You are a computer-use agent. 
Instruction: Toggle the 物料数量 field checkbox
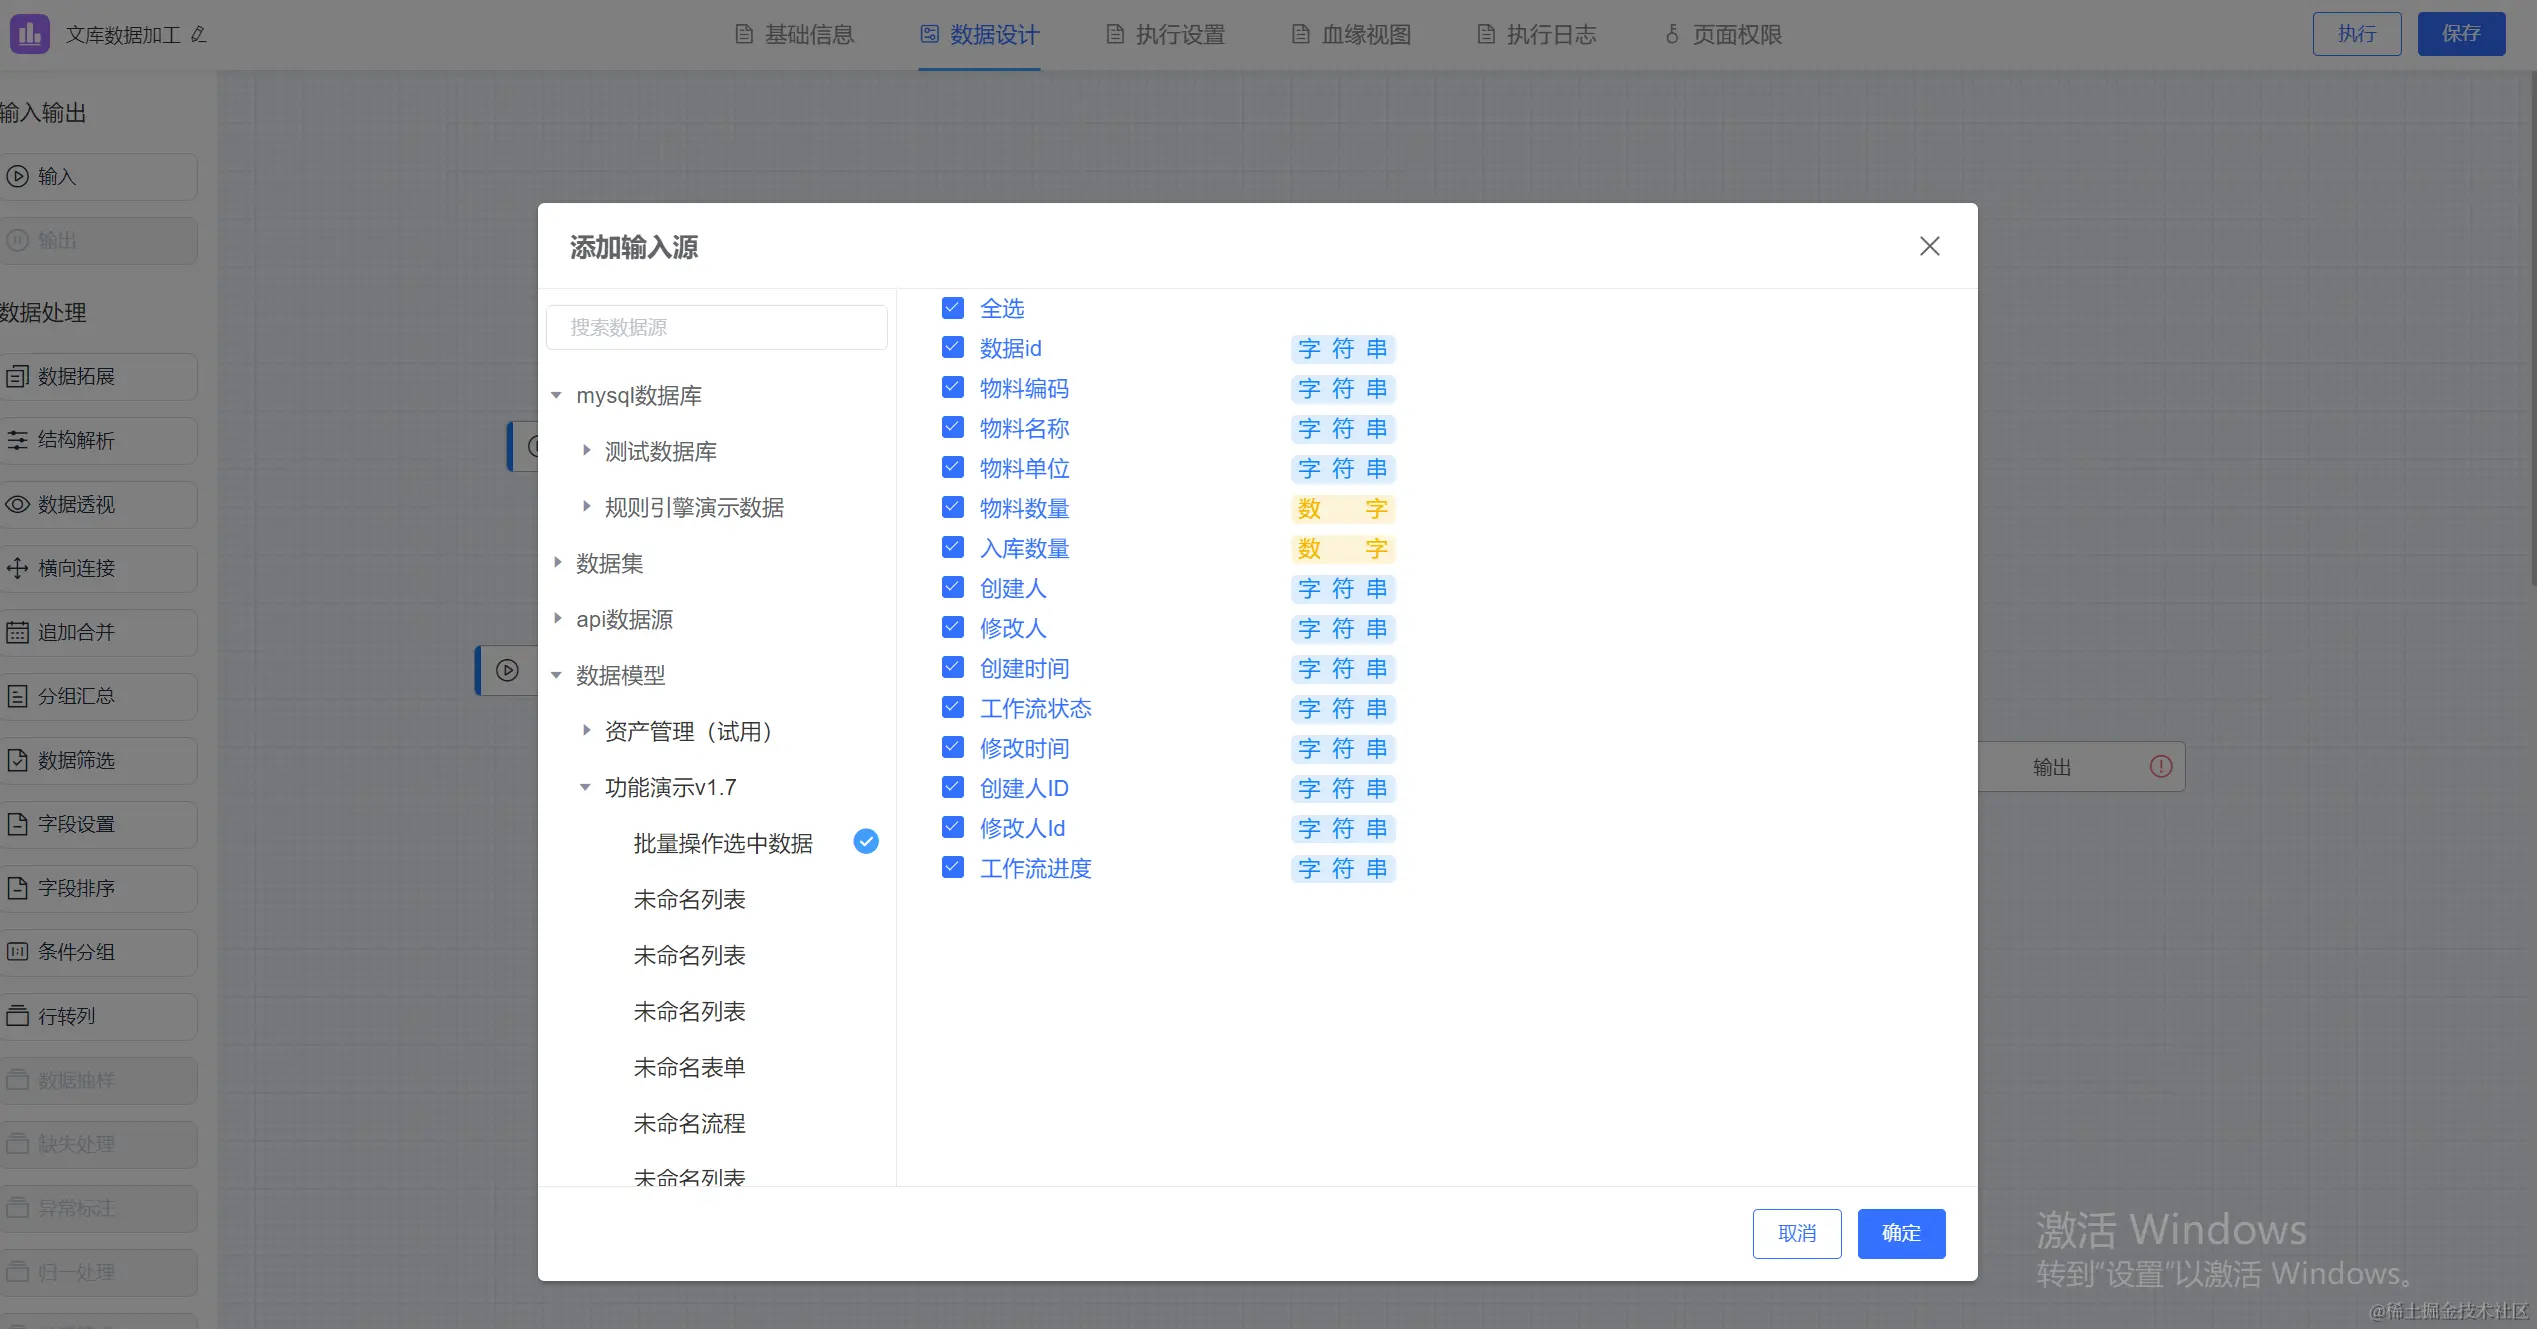(x=953, y=508)
